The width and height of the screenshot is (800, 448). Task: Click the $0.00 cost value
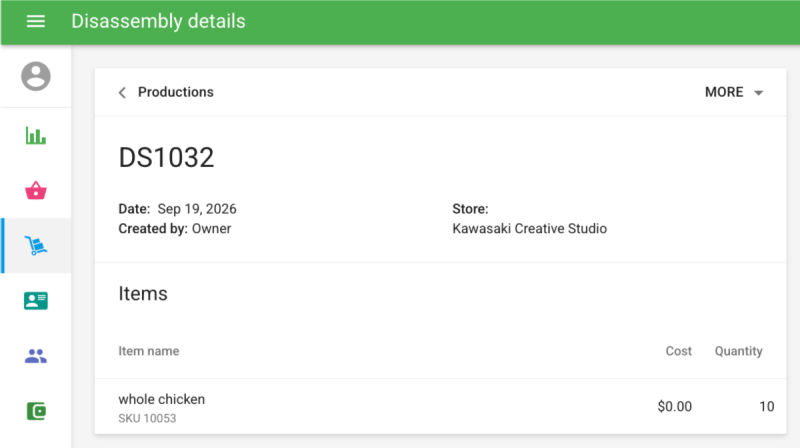point(674,407)
